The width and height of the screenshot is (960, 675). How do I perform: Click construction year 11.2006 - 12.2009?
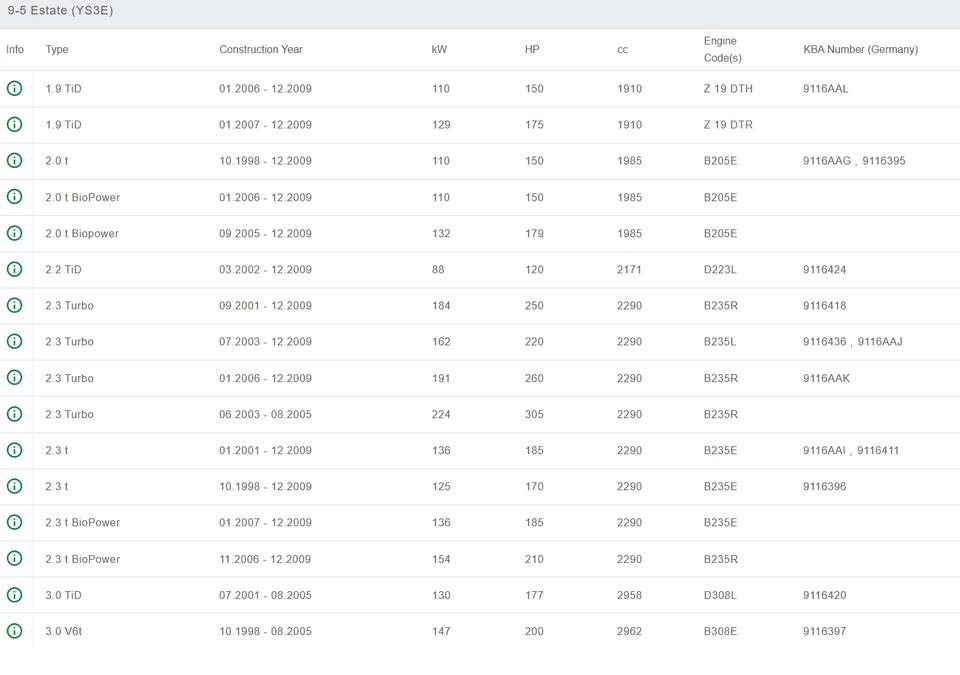(x=265, y=559)
